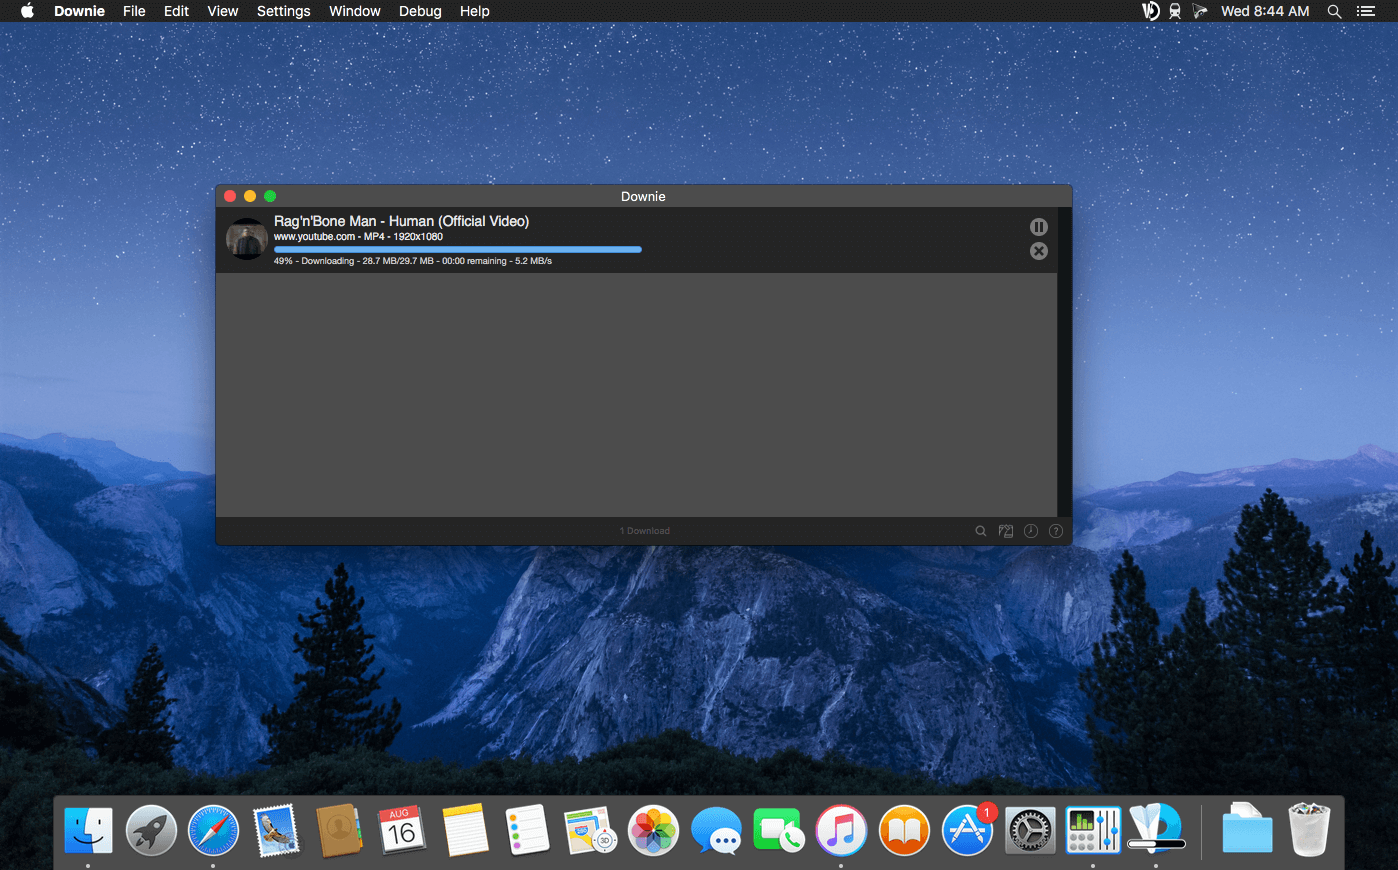1398x870 pixels.
Task: Launch Safari from the Dock
Action: click(213, 830)
